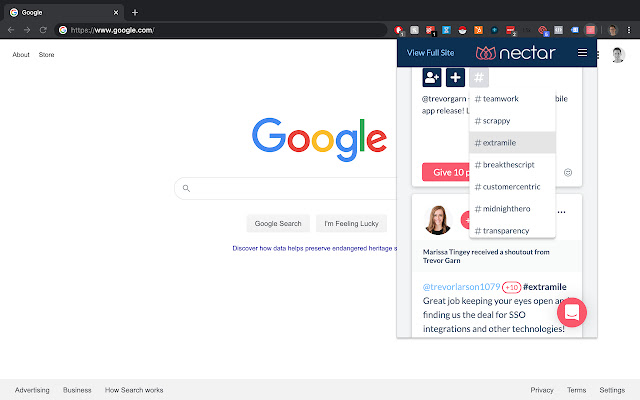Click the Google browser tab
This screenshot has width=640, height=400.
63,13
